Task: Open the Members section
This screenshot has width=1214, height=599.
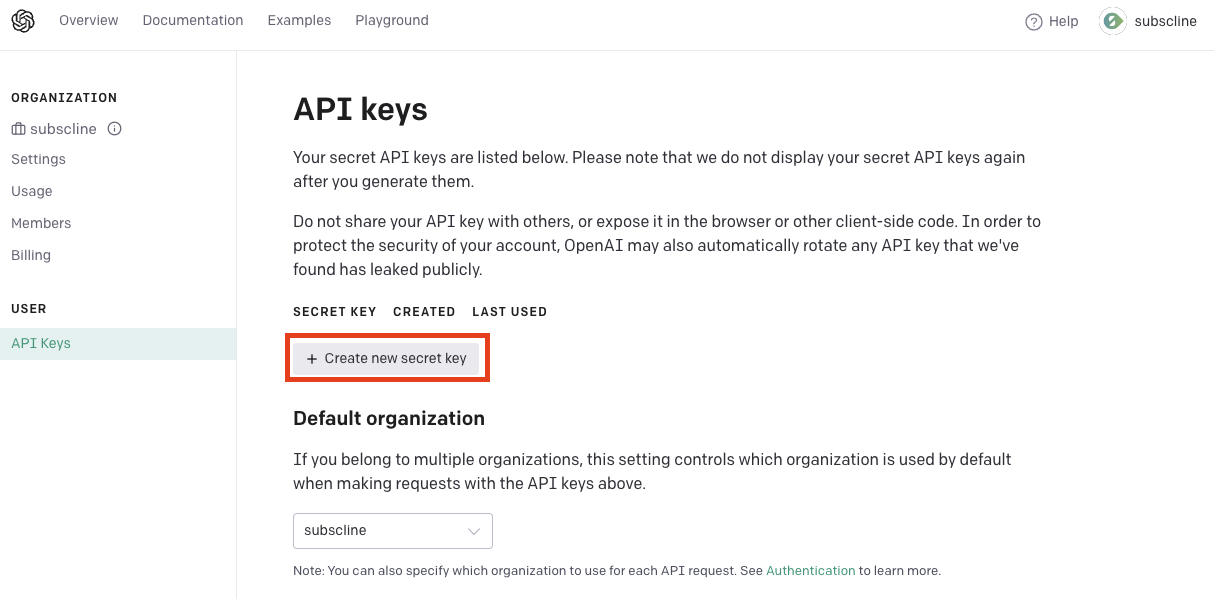Action: click(41, 224)
